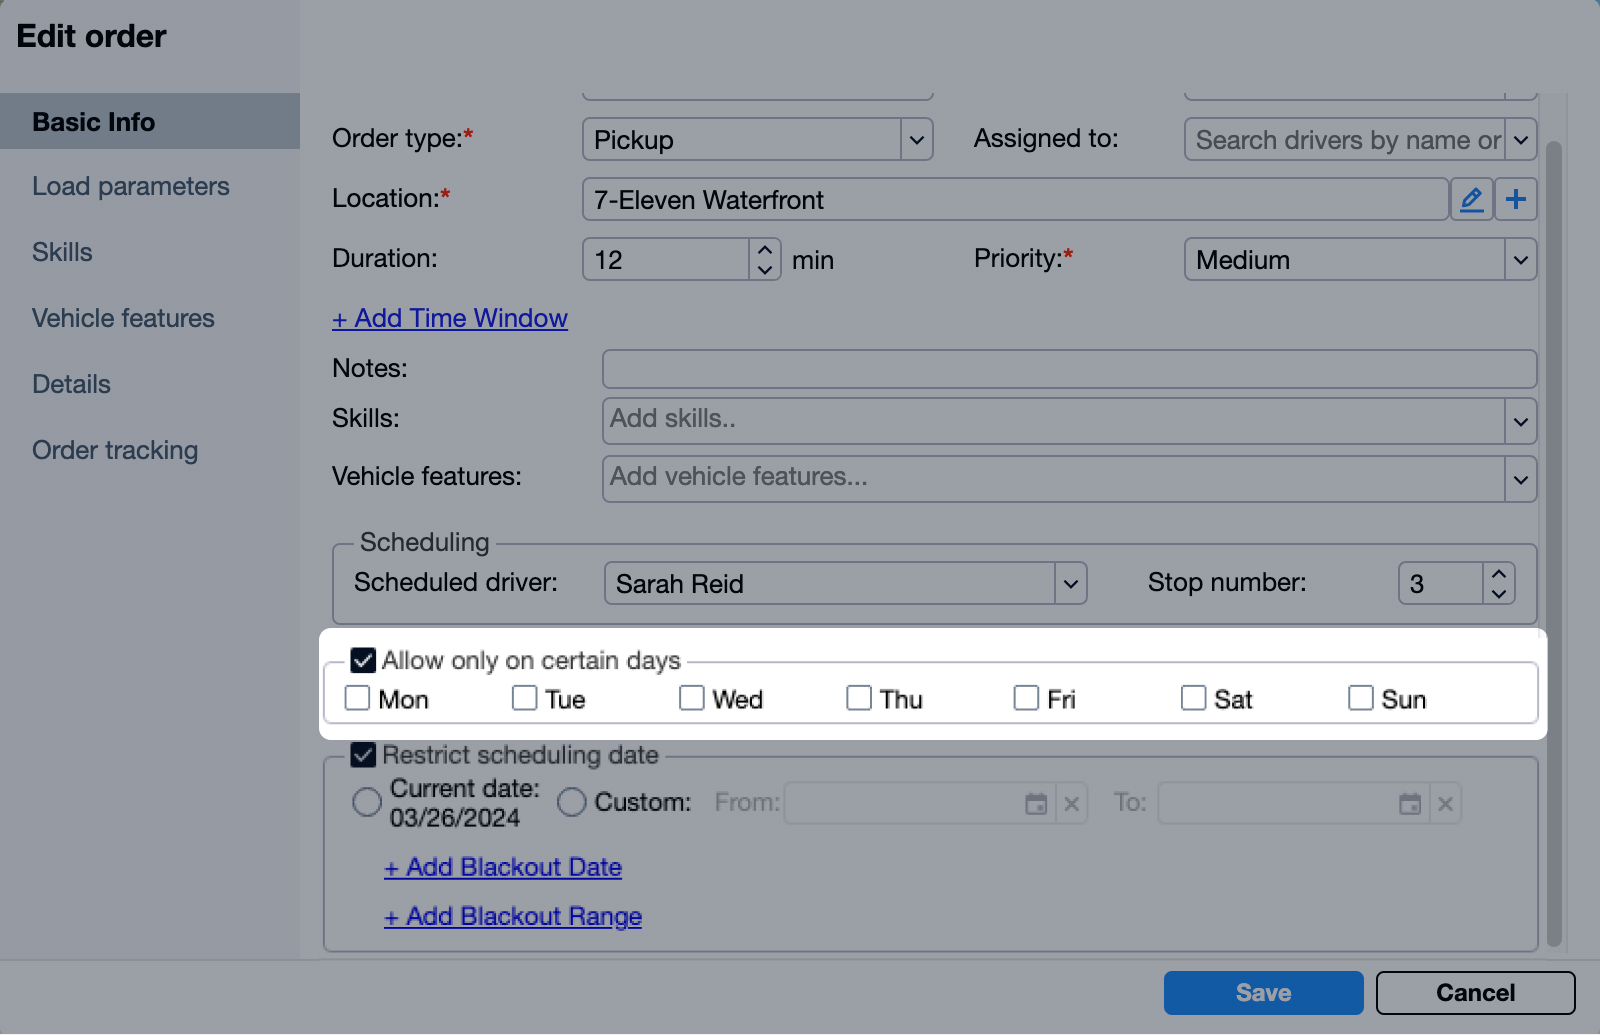Click the edit location pencil icon
The width and height of the screenshot is (1600, 1035).
pyautogui.click(x=1471, y=200)
